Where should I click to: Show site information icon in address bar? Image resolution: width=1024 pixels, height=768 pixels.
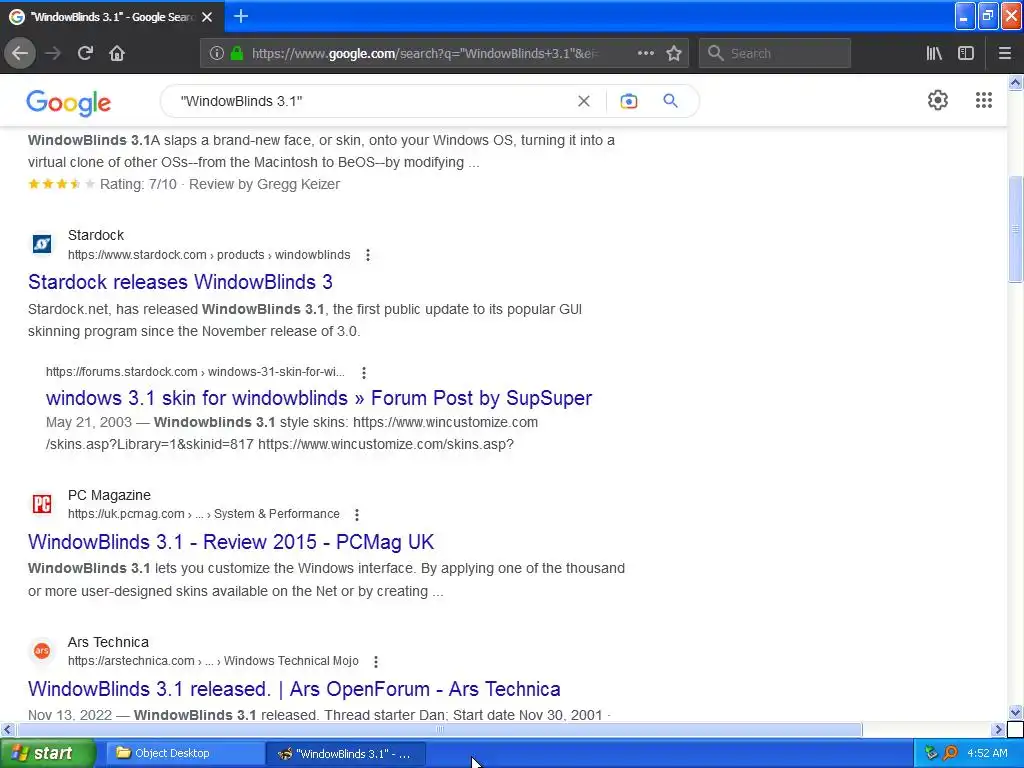[x=216, y=54]
